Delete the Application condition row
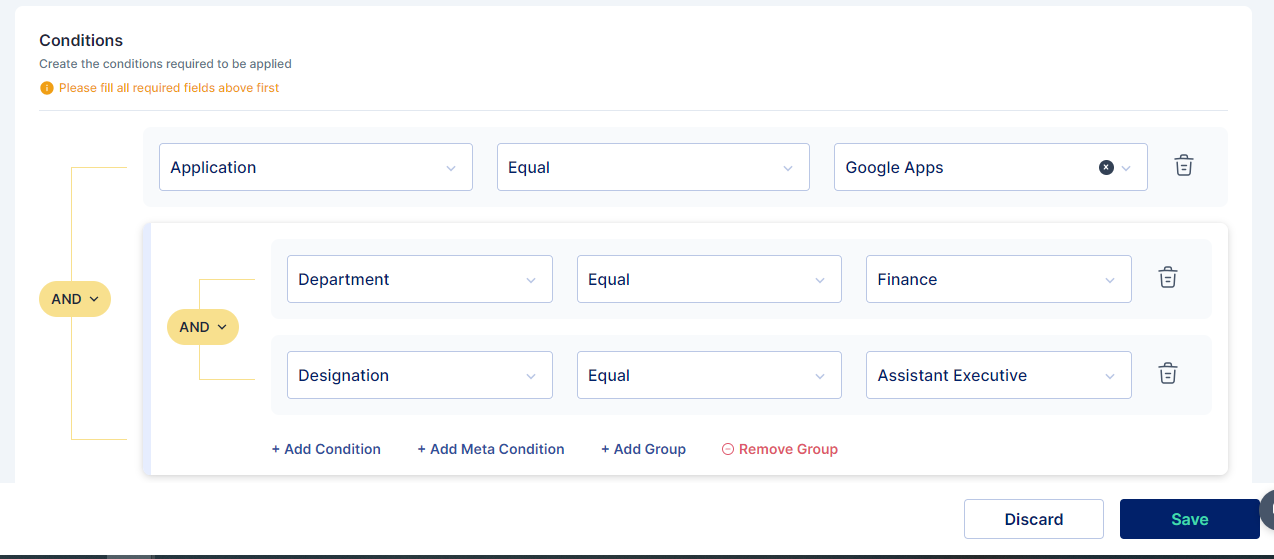The width and height of the screenshot is (1274, 559). click(x=1183, y=167)
